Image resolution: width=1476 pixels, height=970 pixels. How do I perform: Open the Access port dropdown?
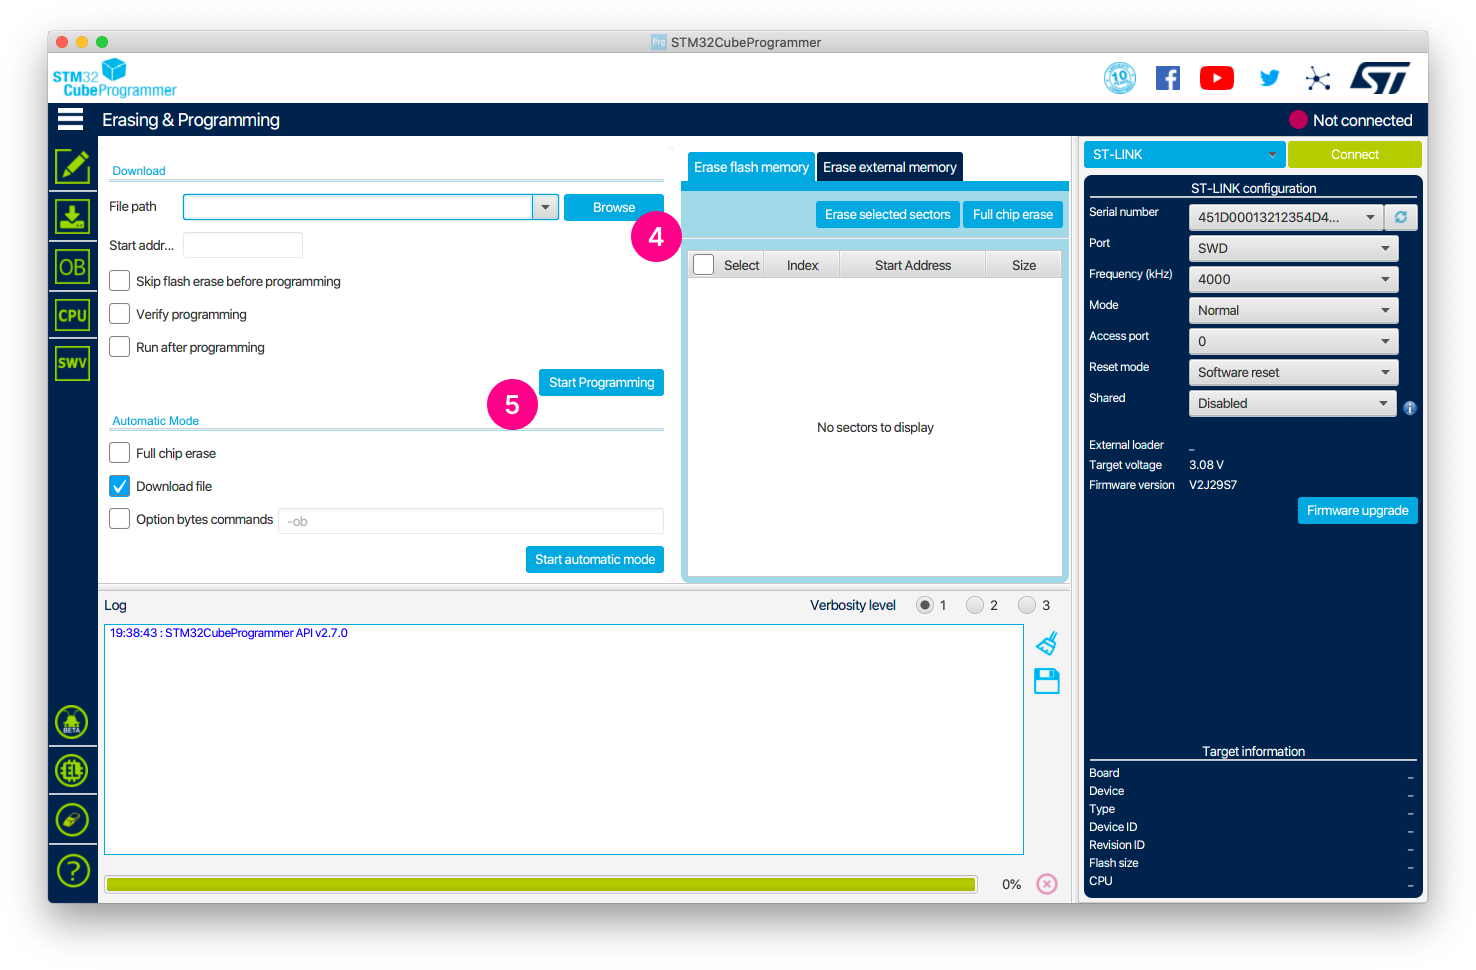pyautogui.click(x=1293, y=341)
